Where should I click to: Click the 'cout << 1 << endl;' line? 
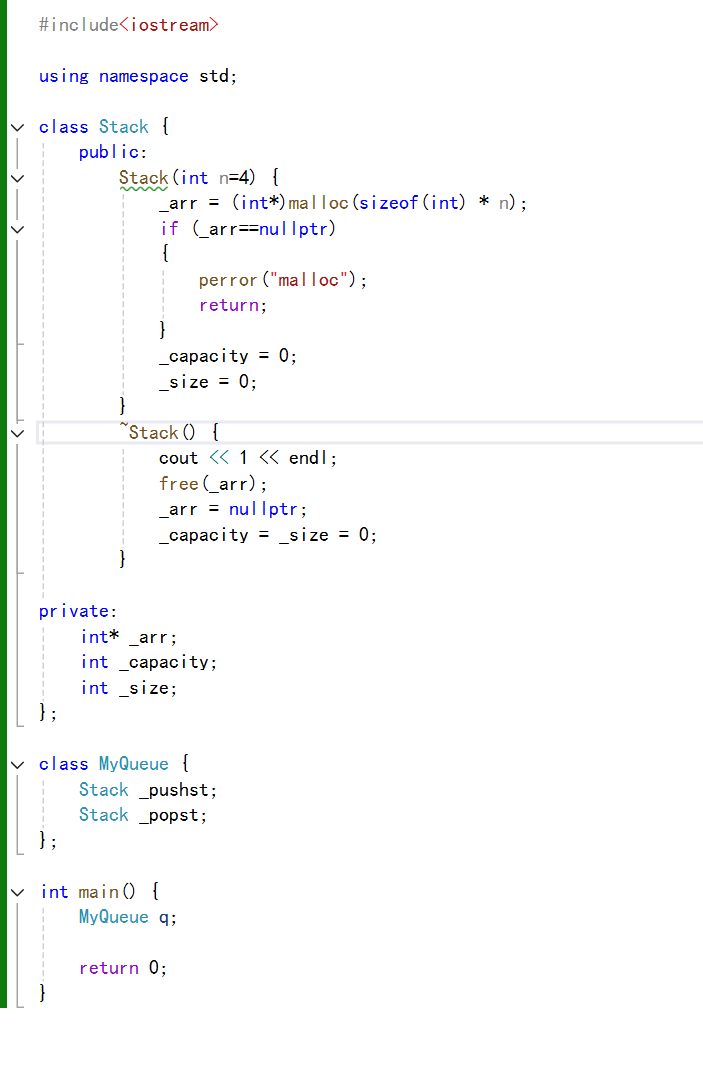[248, 458]
